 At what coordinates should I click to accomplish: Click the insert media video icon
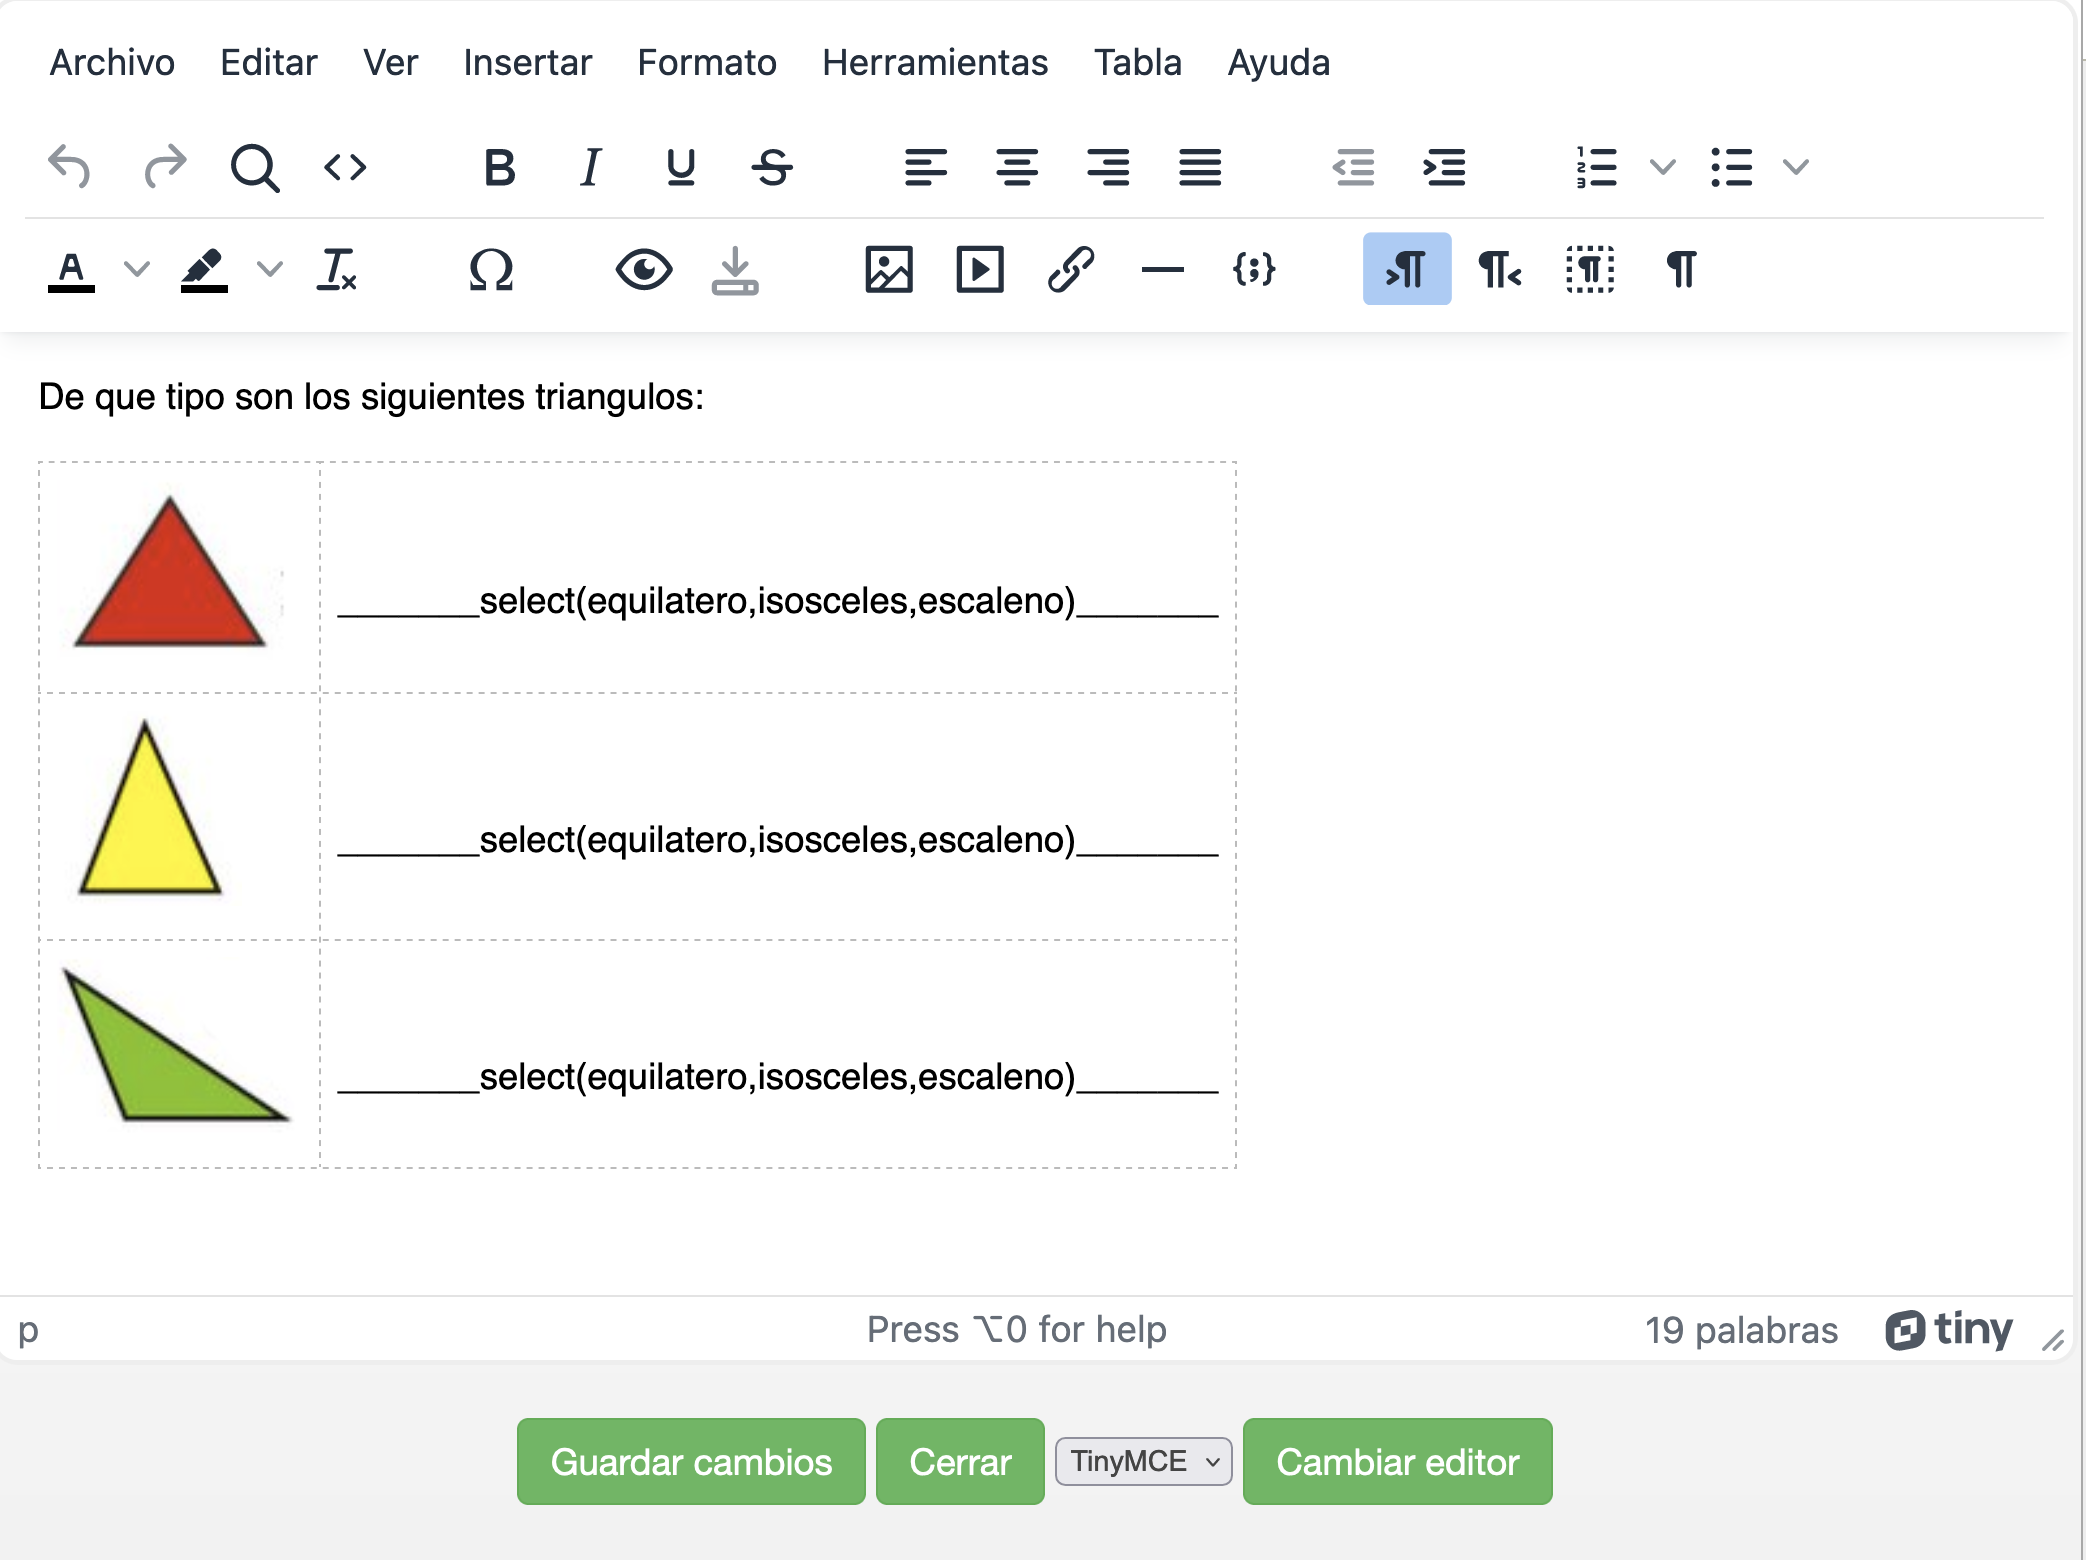coord(979,269)
